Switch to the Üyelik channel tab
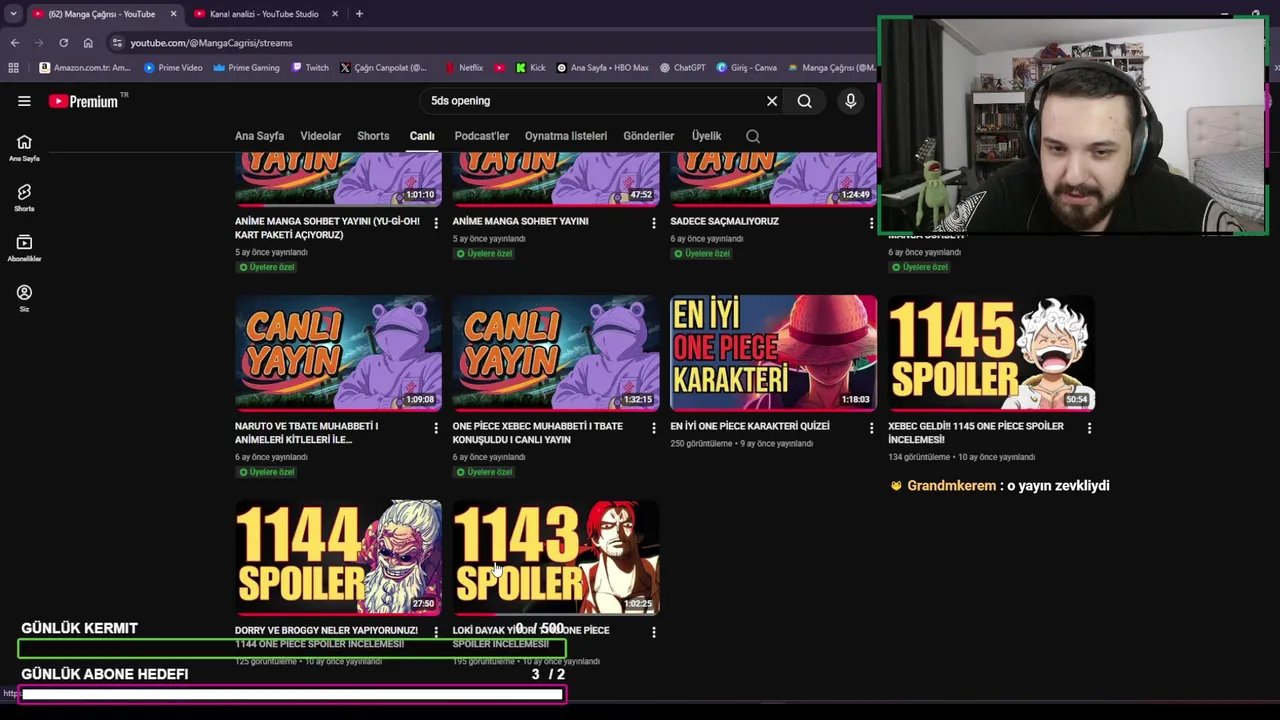 pos(706,136)
